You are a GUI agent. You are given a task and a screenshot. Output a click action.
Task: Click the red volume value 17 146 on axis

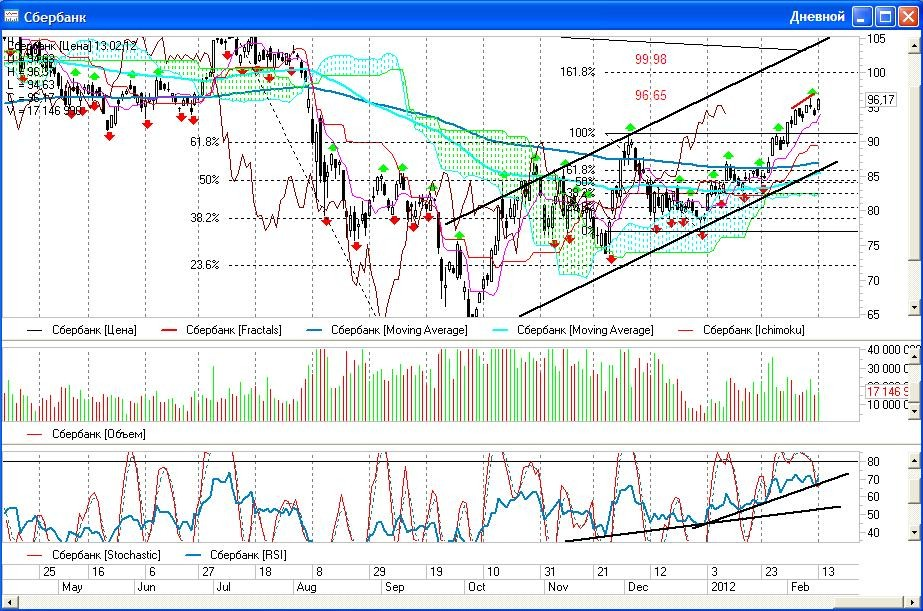click(887, 391)
